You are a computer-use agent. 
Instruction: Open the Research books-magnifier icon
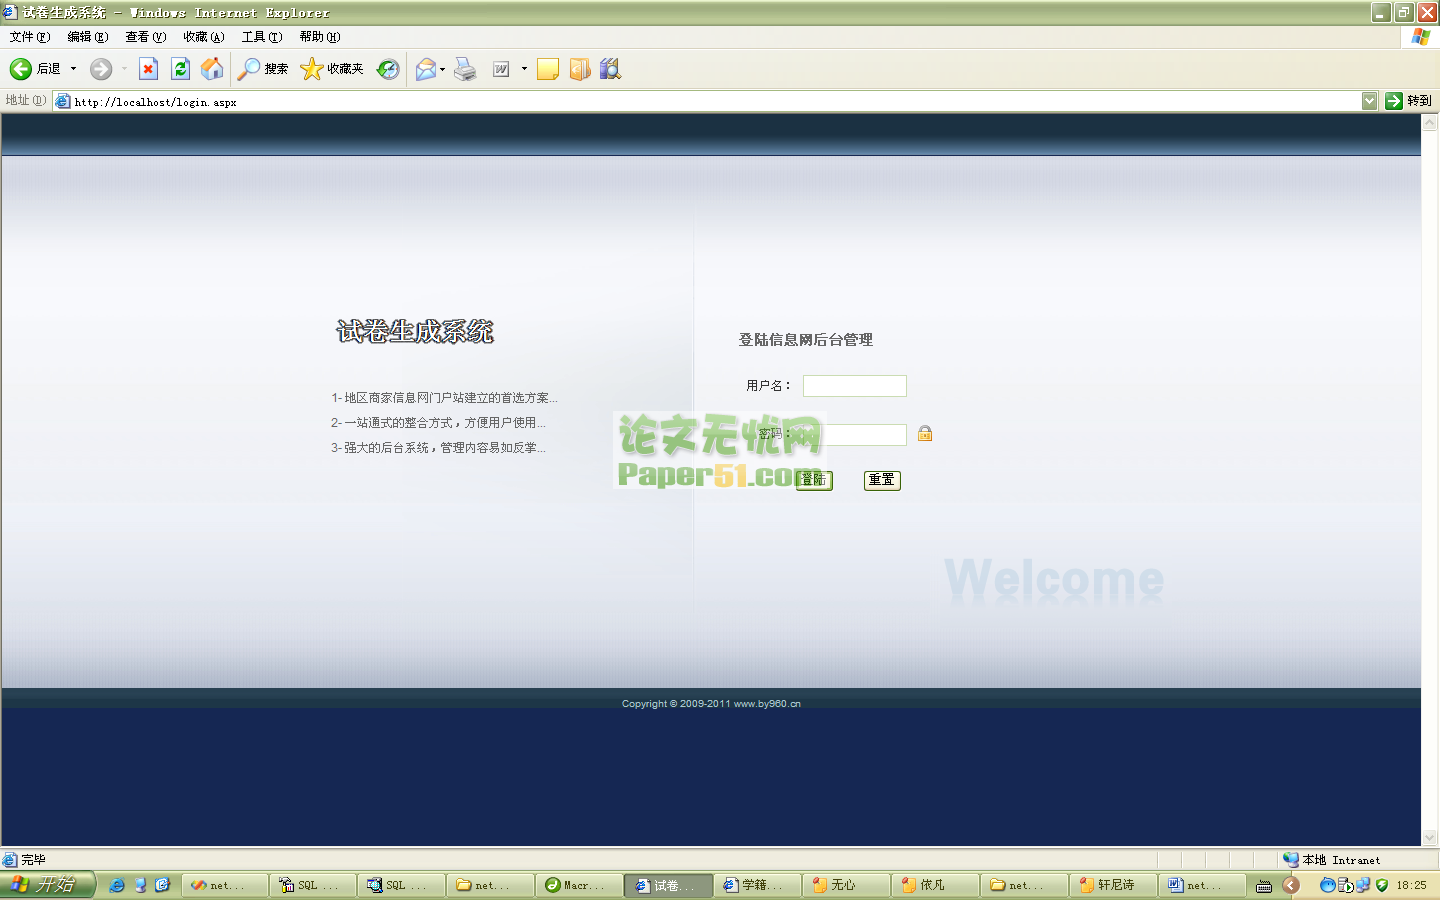click(x=610, y=69)
